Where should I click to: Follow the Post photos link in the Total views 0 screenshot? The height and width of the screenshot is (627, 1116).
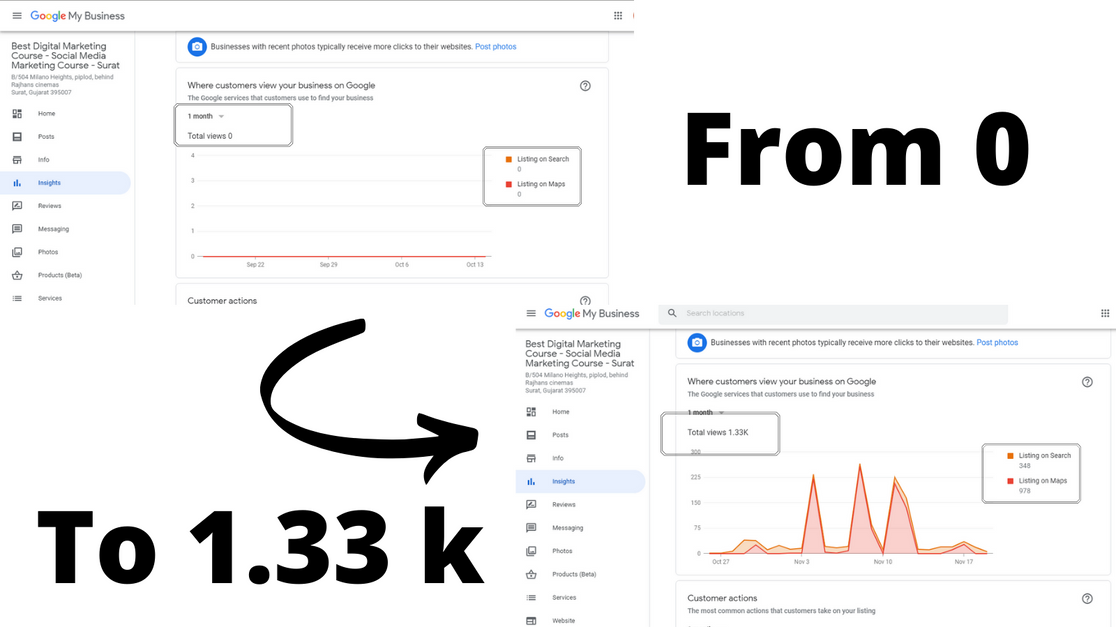(495, 47)
